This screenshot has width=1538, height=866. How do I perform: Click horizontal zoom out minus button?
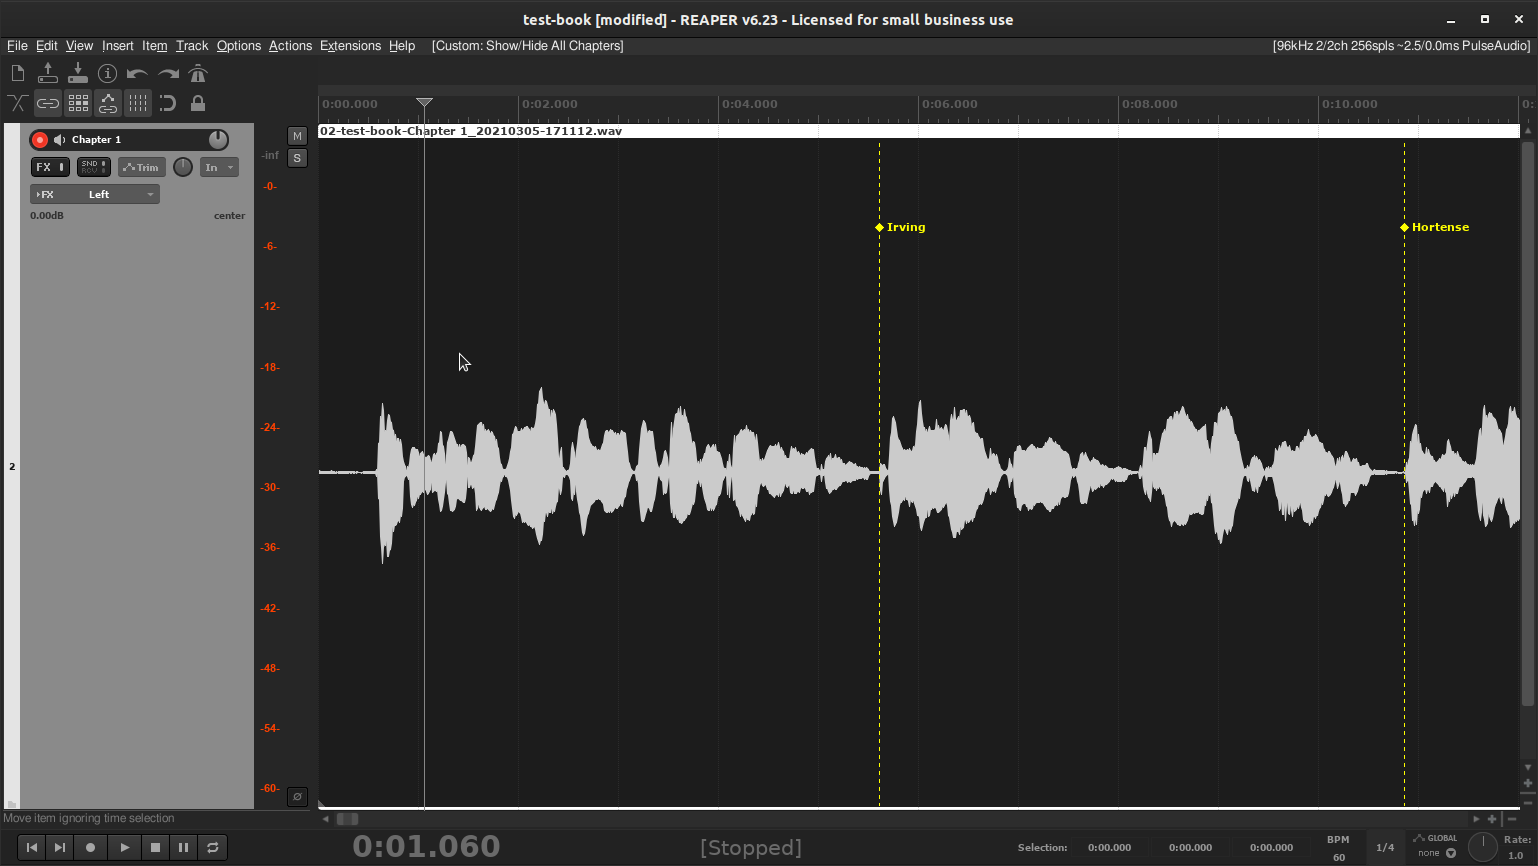point(1511,819)
